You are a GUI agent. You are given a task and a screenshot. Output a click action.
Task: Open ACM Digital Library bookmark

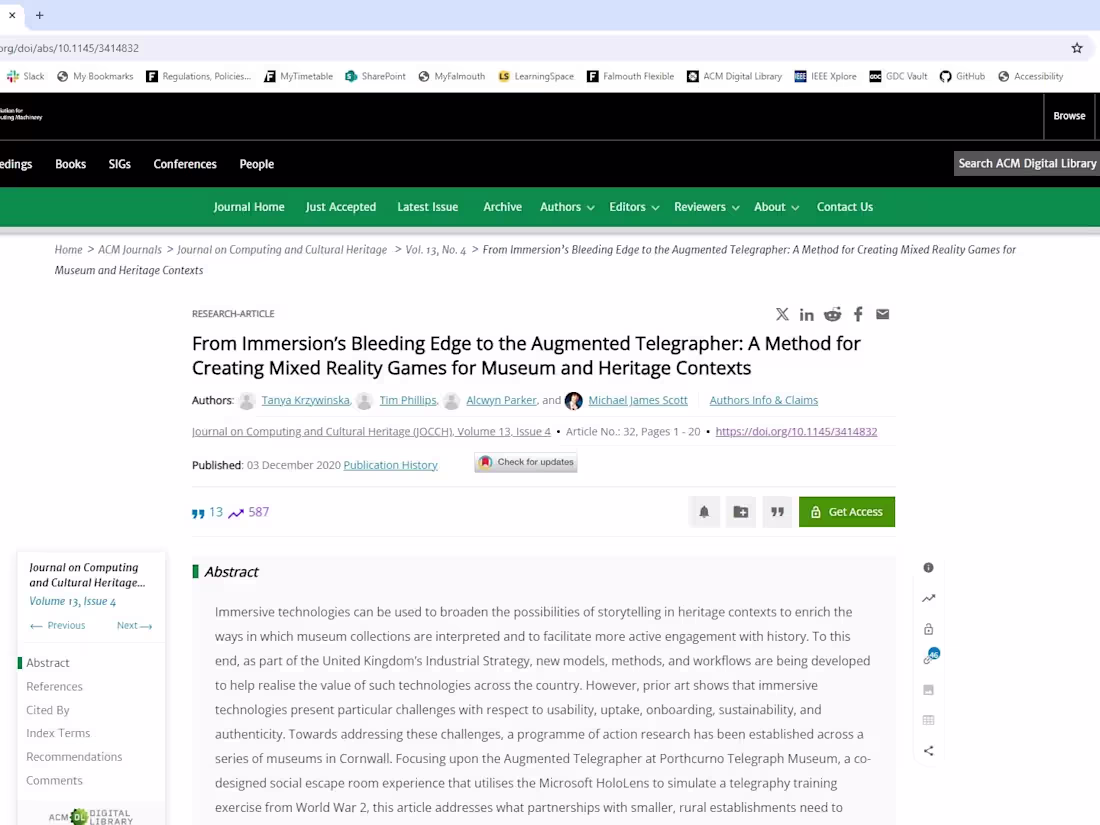(x=735, y=76)
